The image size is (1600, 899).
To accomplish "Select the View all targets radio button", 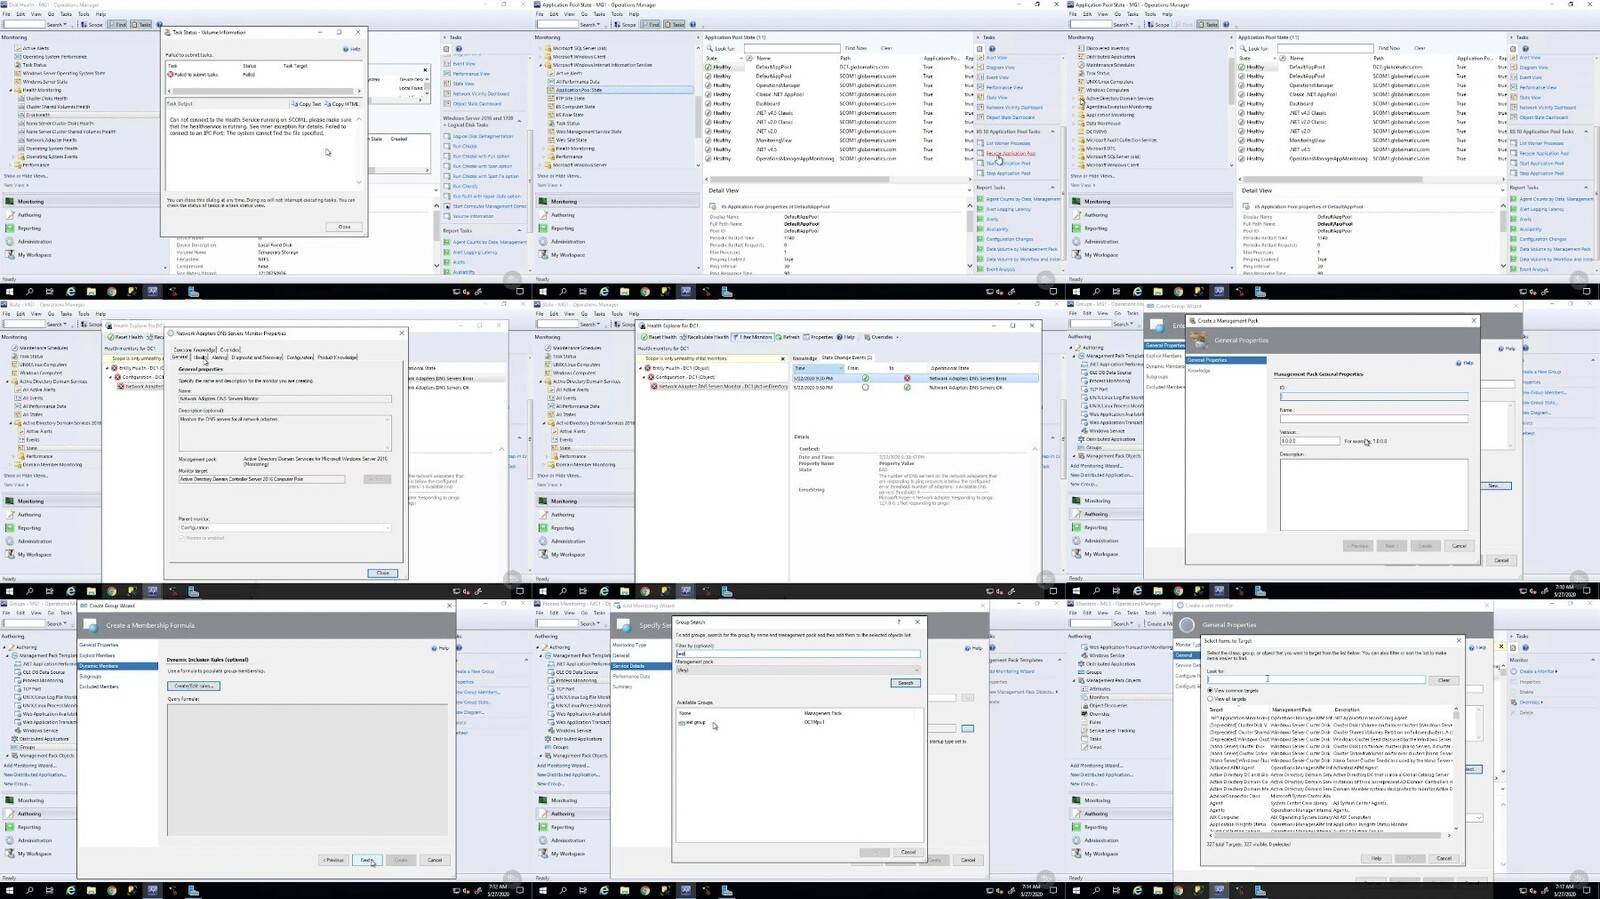I will click(1210, 699).
